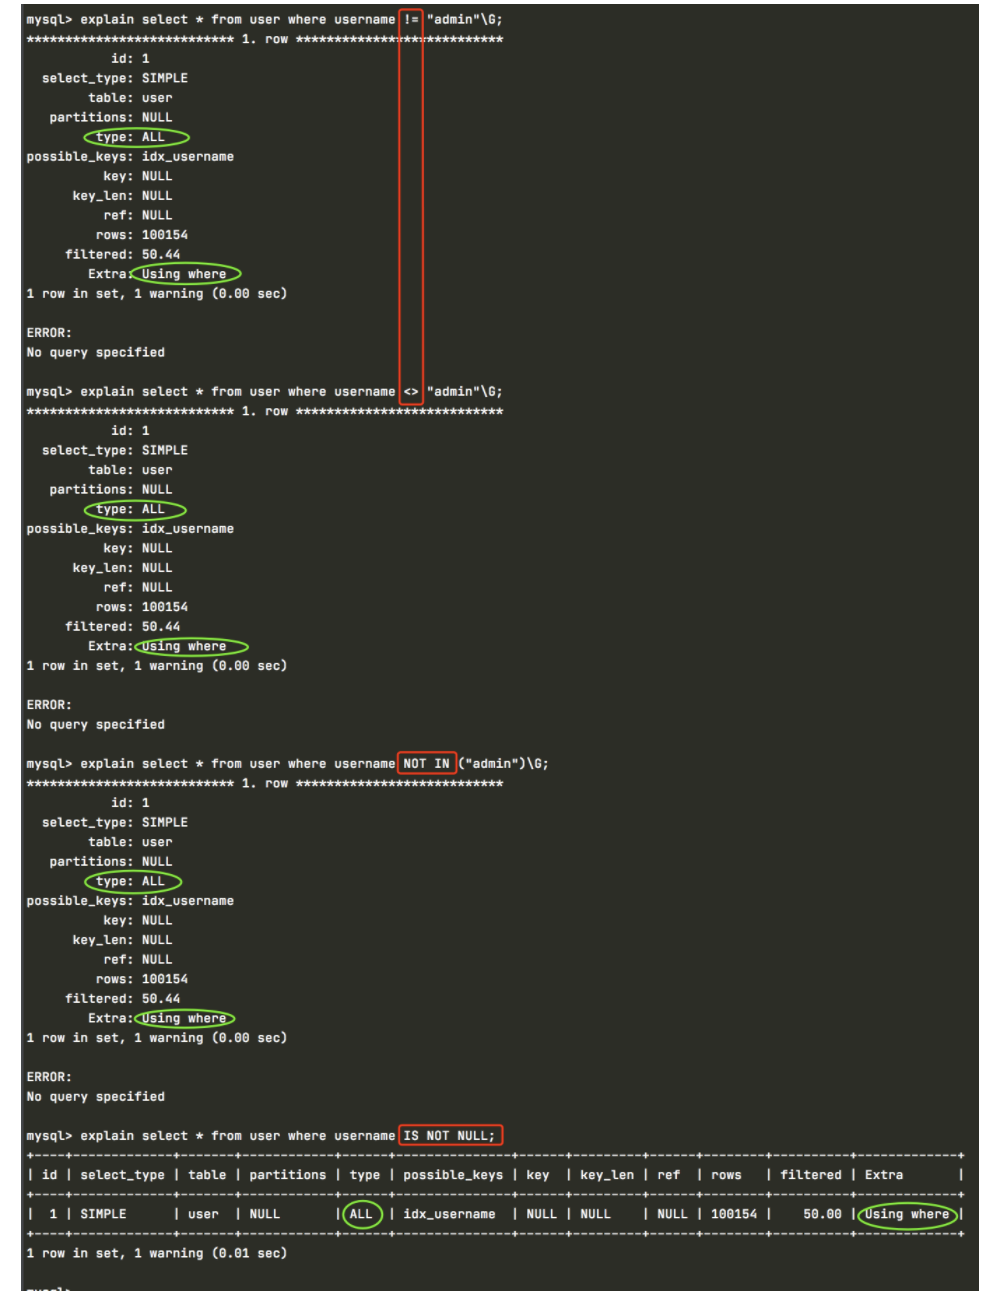Select "partitions: NULL" under the NOT IN query
Image resolution: width=1008 pixels, height=1304 pixels.
point(111,862)
